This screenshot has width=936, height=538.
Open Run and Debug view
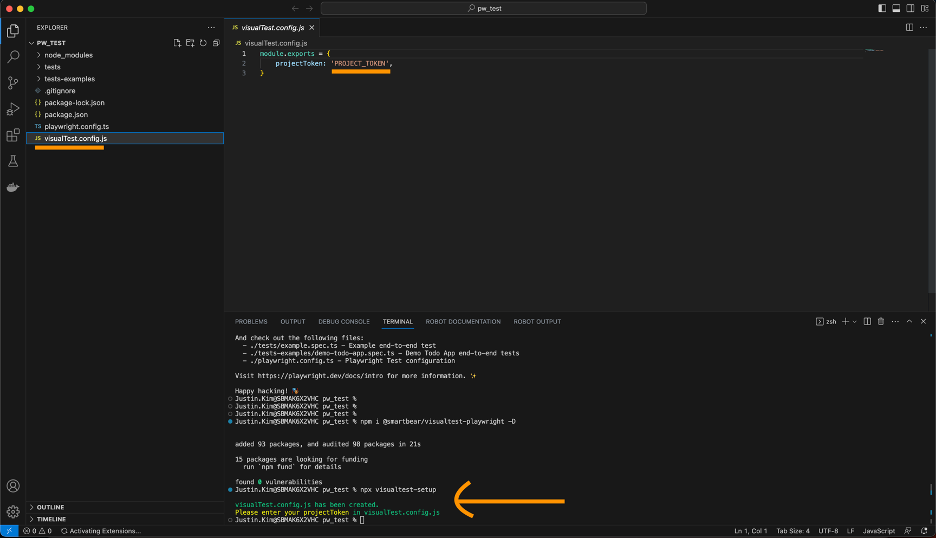point(13,109)
